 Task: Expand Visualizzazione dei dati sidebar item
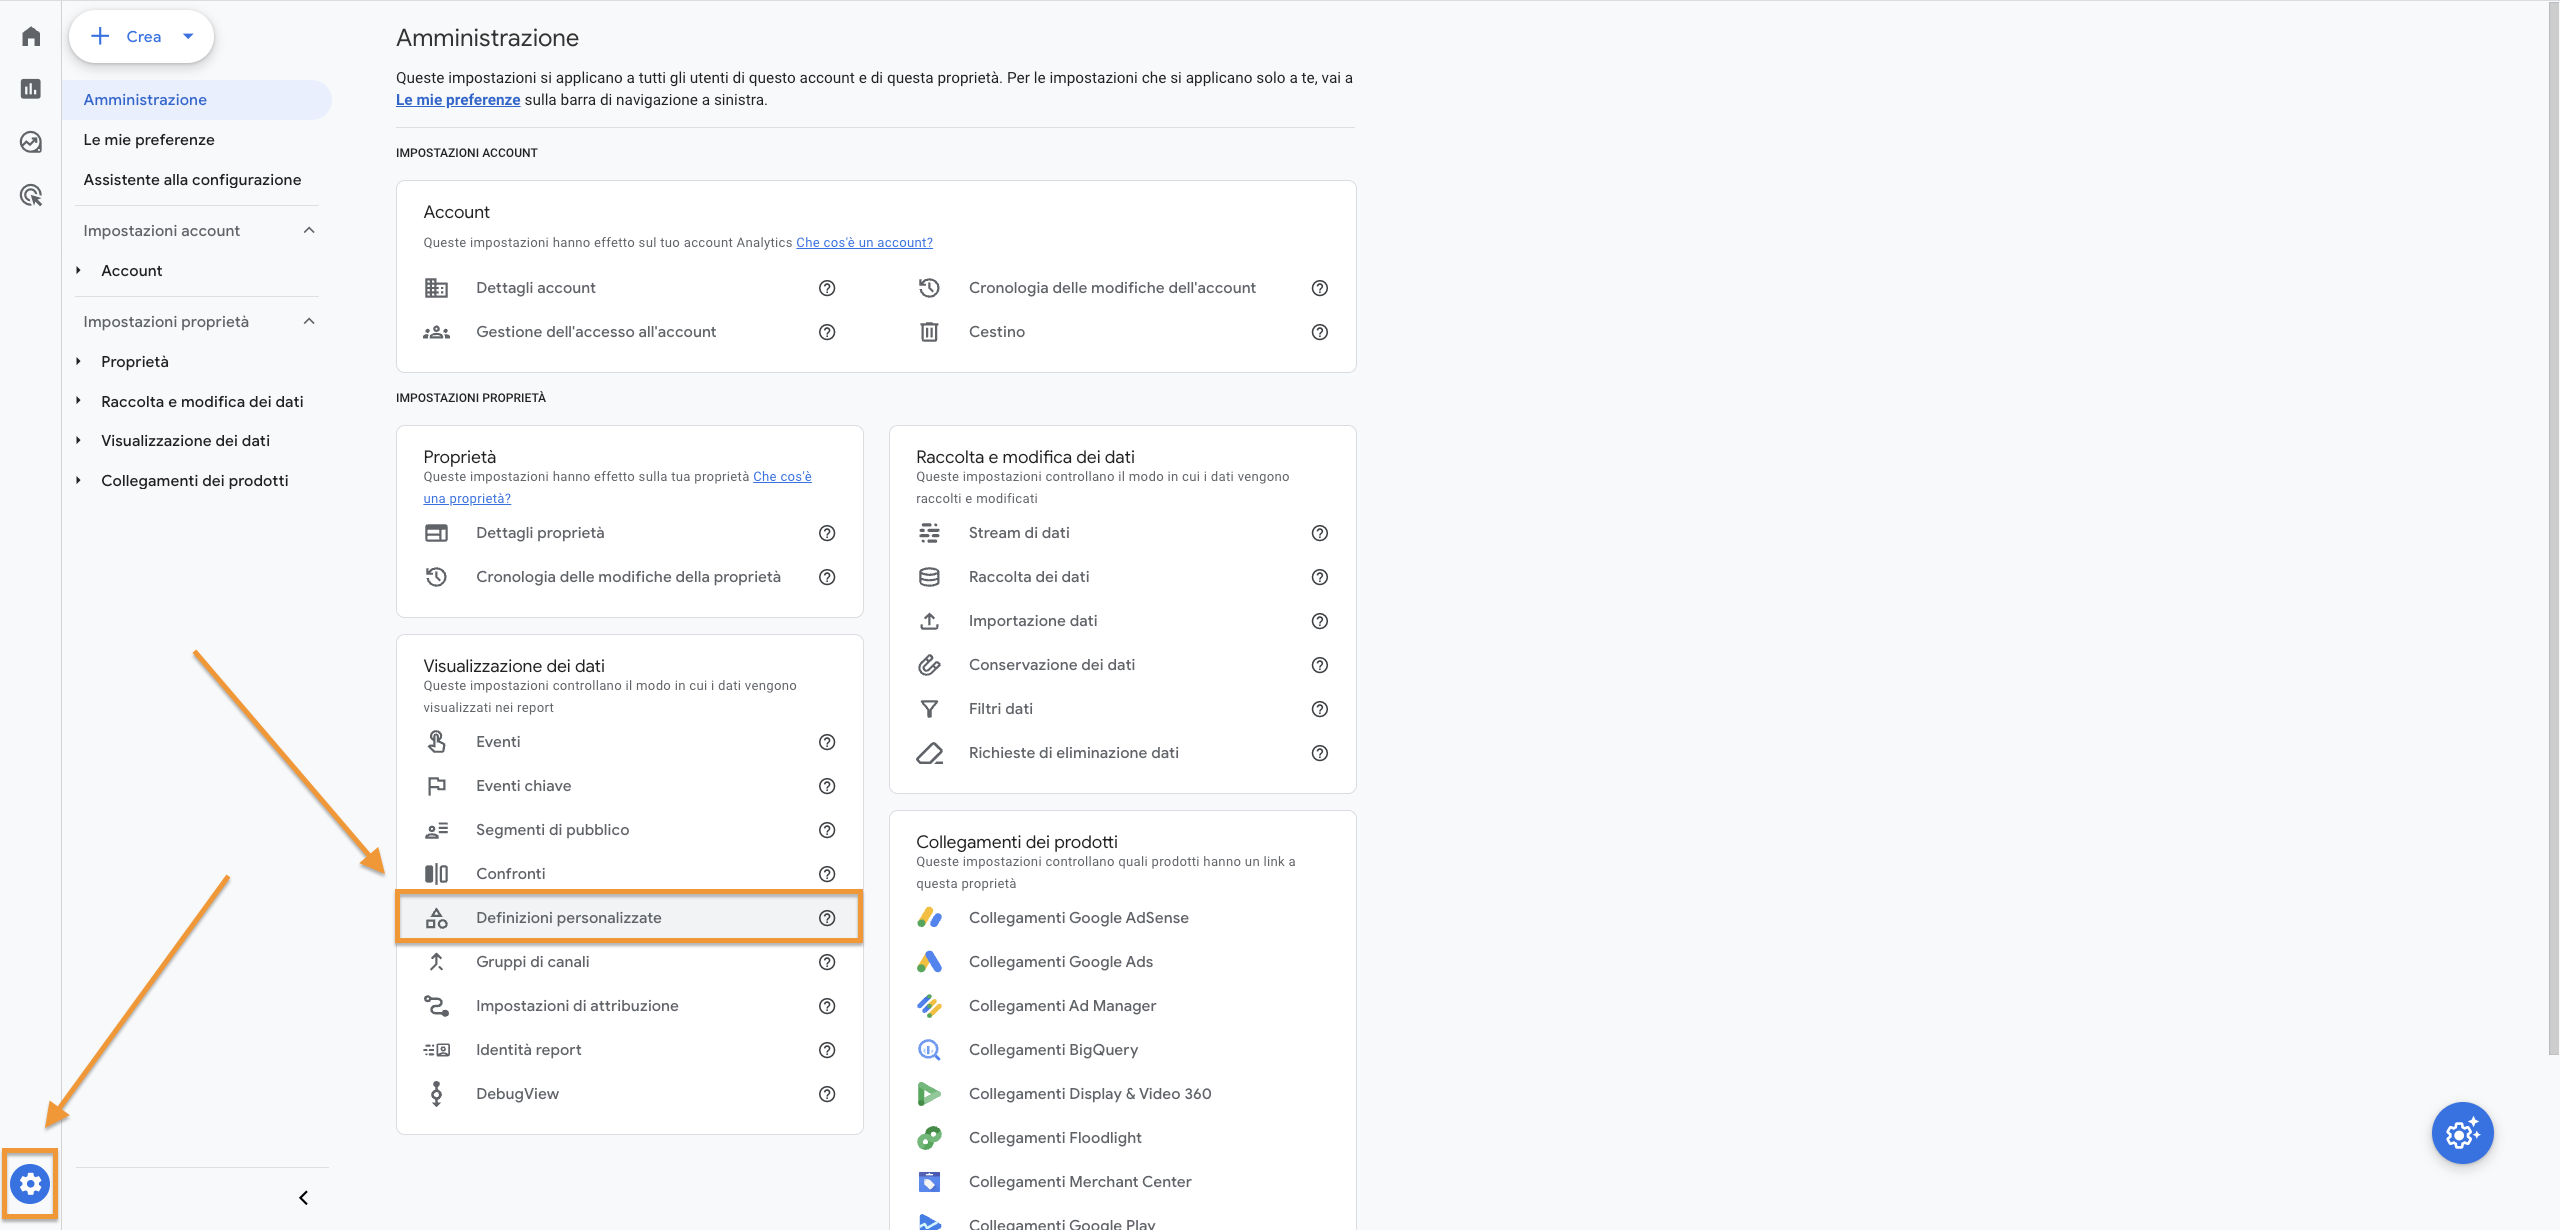coord(78,441)
